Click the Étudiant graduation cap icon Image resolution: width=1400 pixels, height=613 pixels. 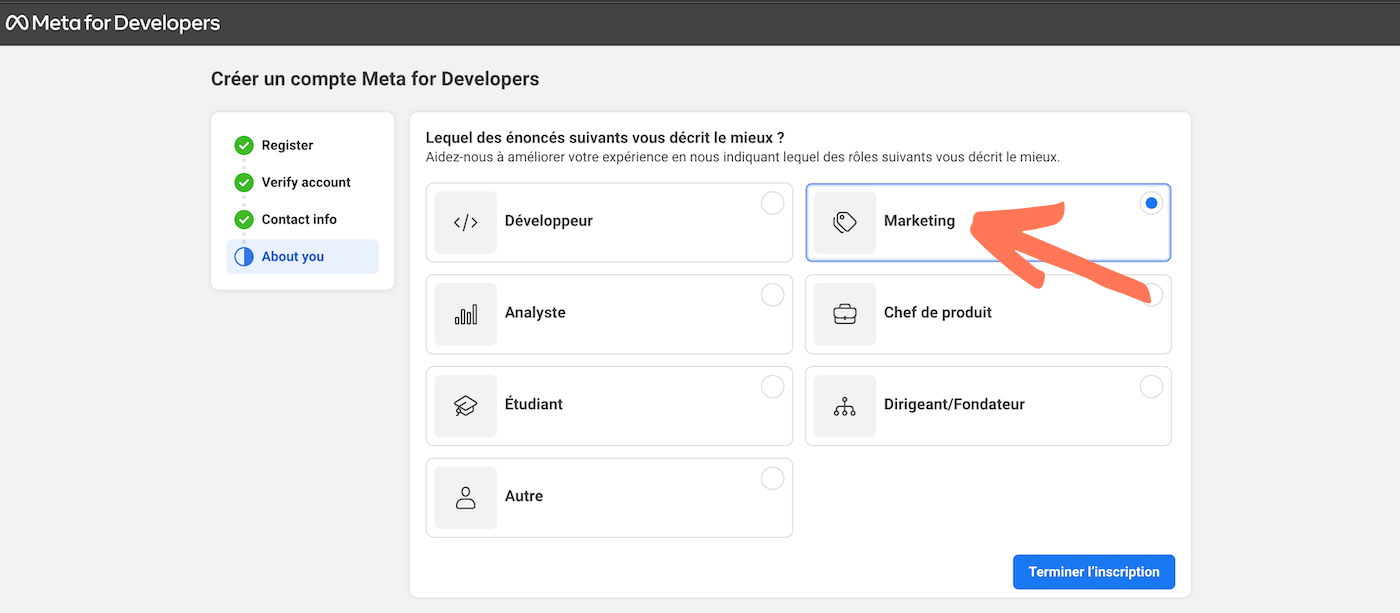(x=465, y=406)
